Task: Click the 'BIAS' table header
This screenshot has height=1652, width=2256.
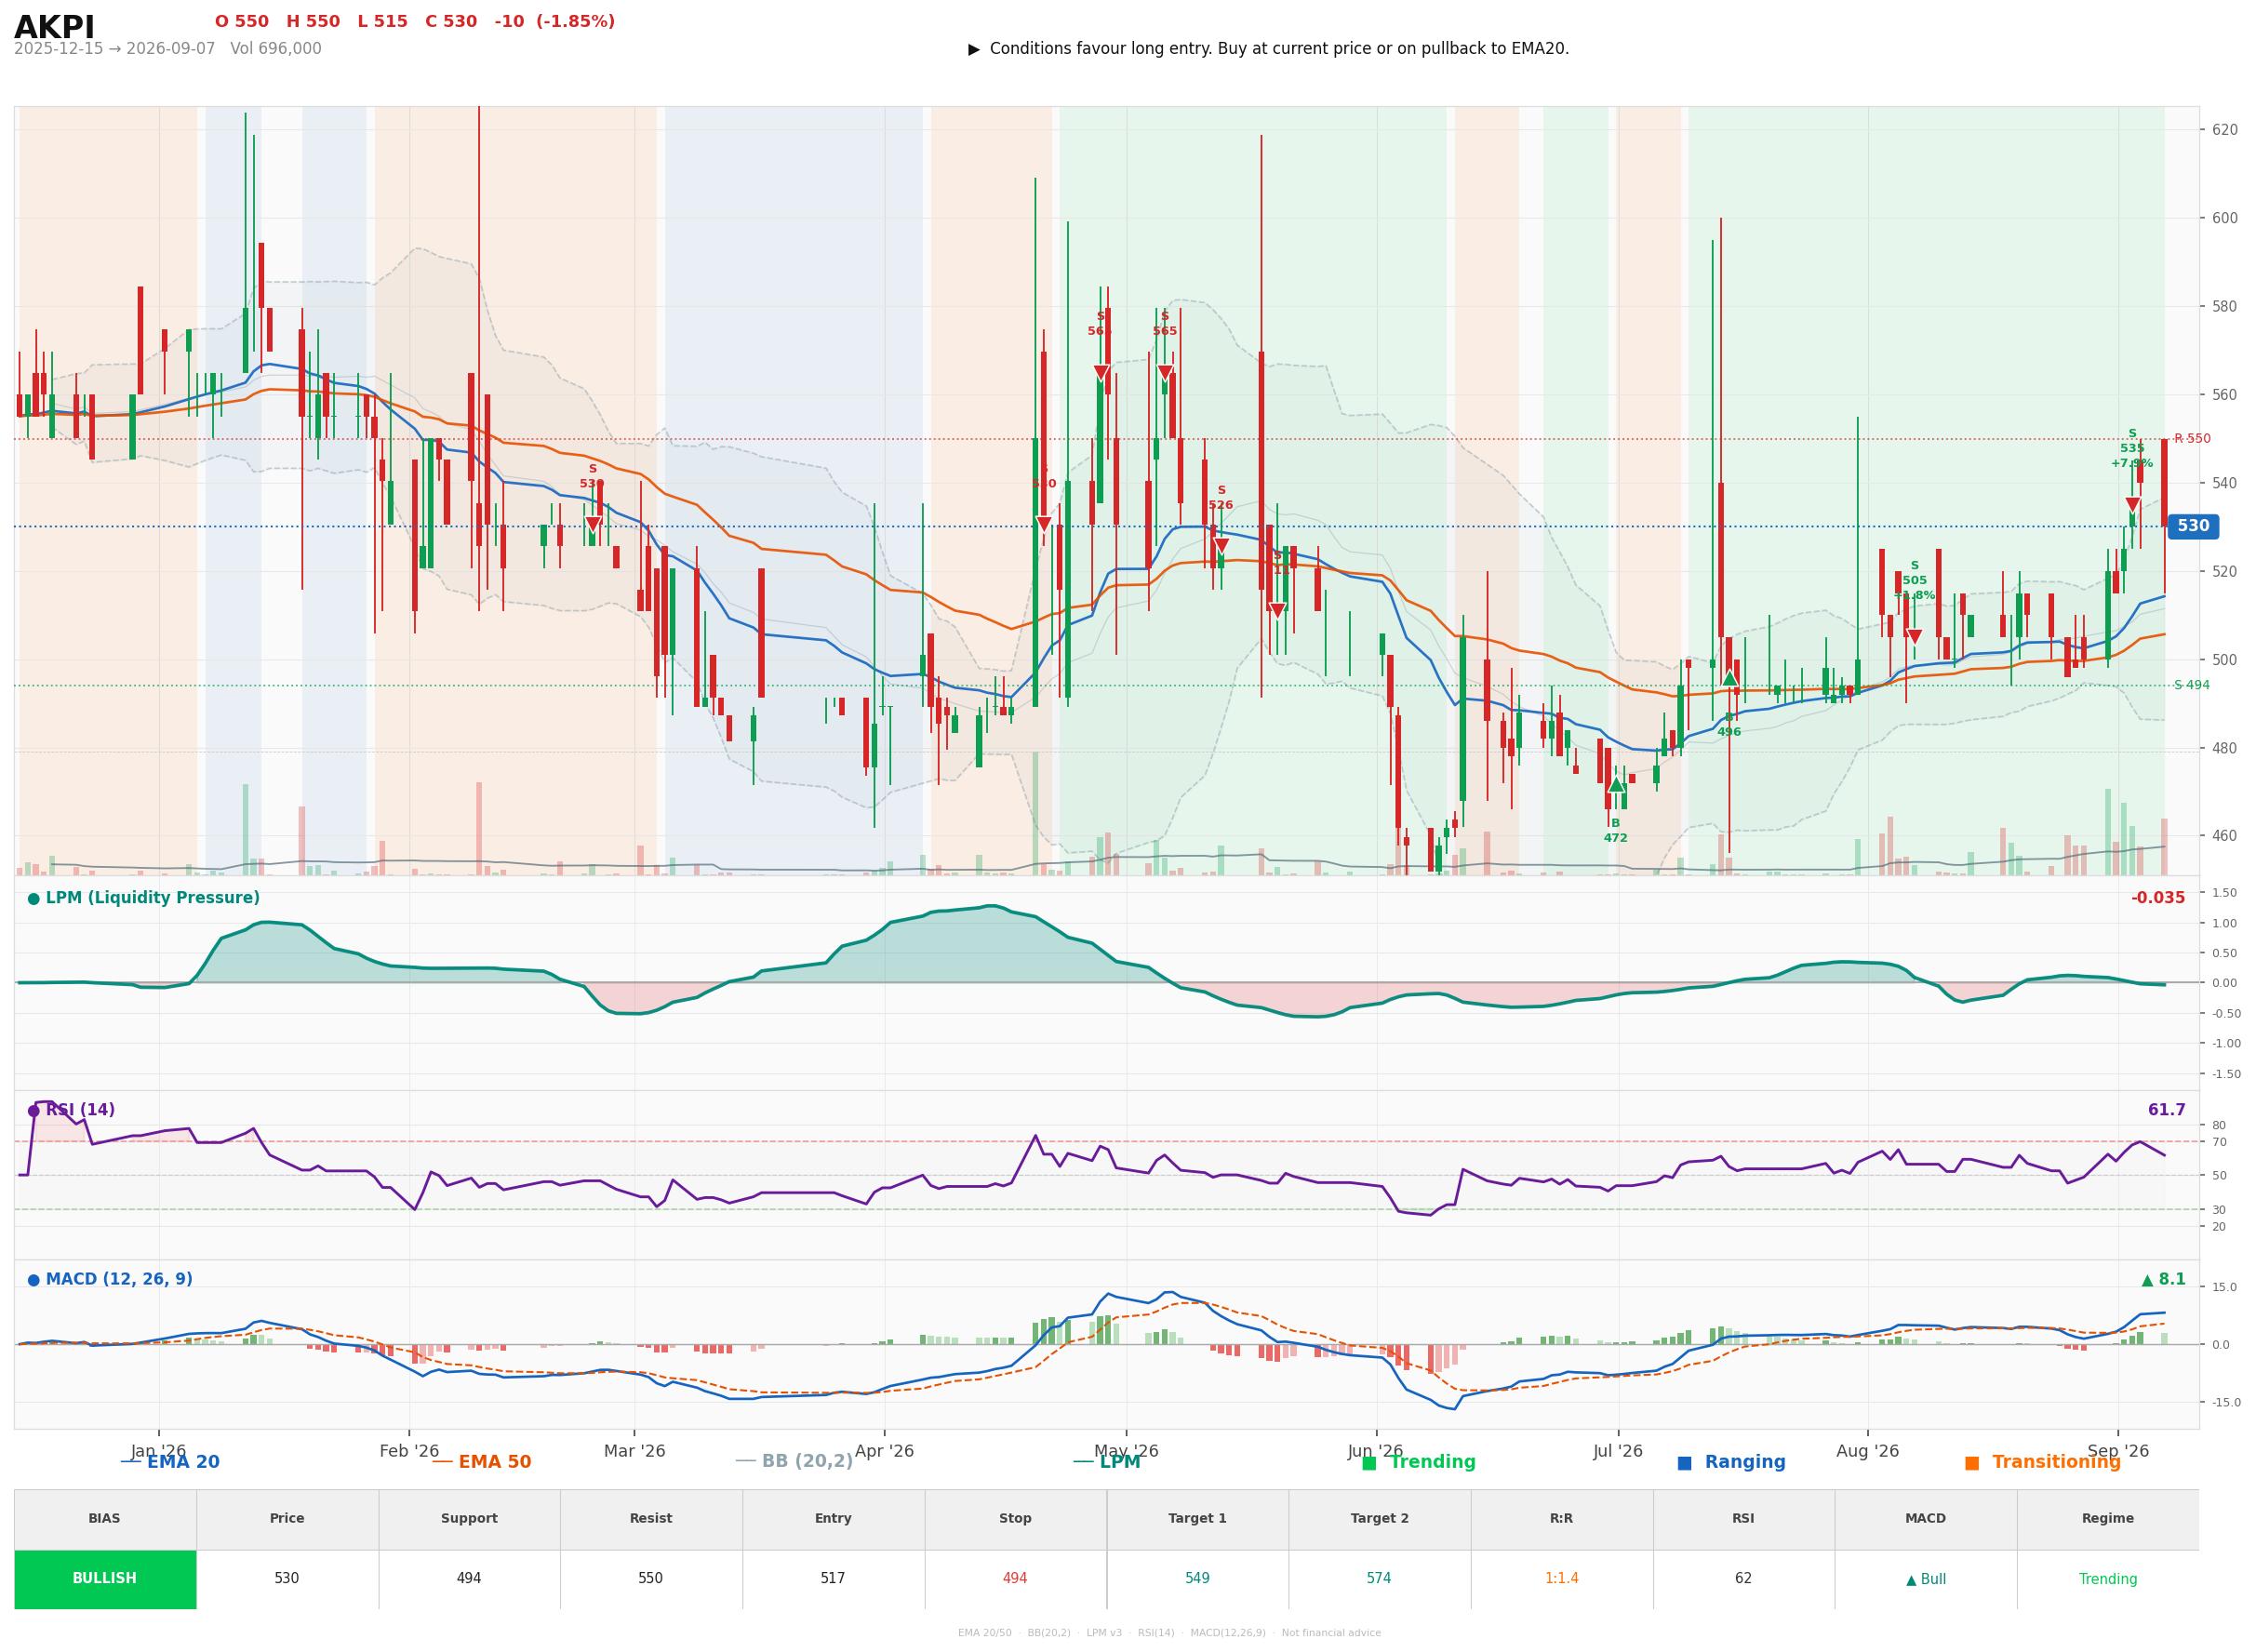Action: point(104,1519)
